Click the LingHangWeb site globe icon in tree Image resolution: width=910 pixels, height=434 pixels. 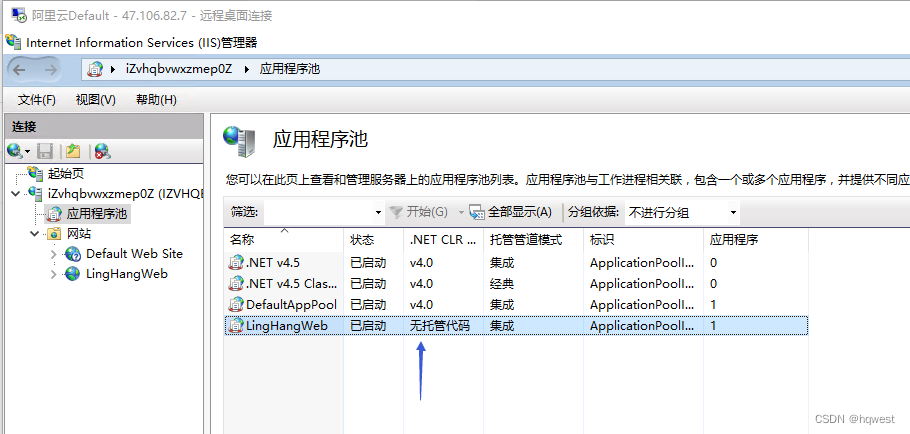73,273
